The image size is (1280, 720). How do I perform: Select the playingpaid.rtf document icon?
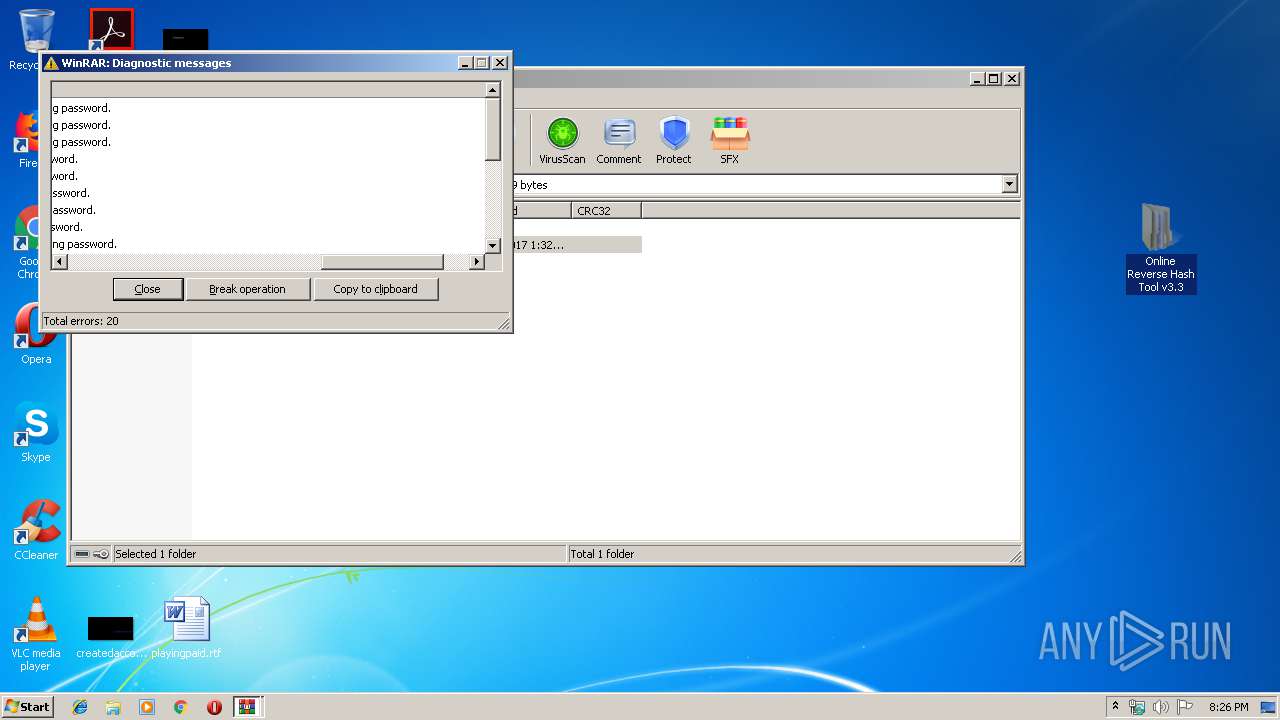pyautogui.click(x=186, y=628)
